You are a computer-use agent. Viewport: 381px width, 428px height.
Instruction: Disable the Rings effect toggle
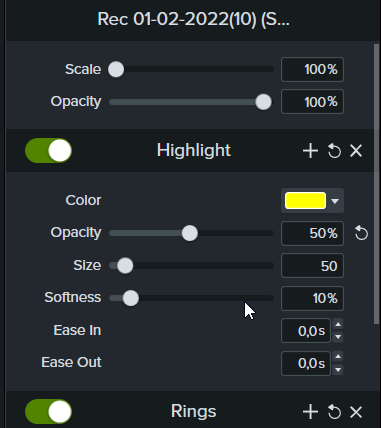(x=49, y=412)
